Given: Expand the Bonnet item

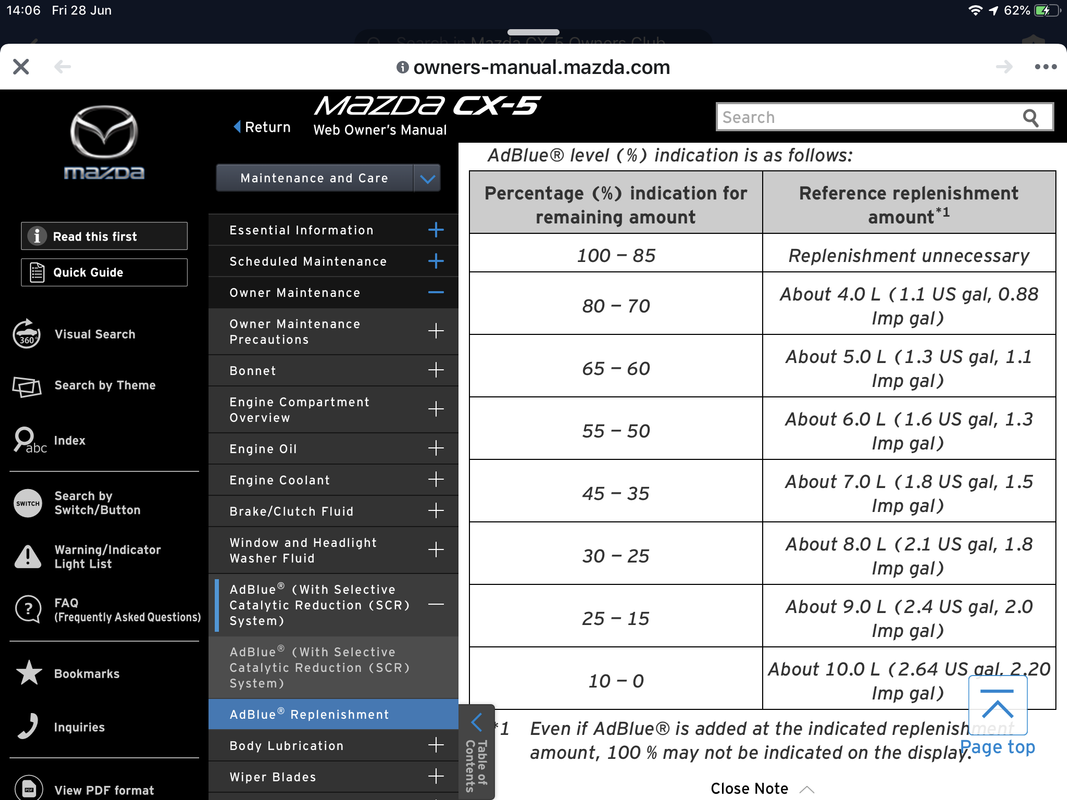Looking at the screenshot, I should (x=436, y=370).
